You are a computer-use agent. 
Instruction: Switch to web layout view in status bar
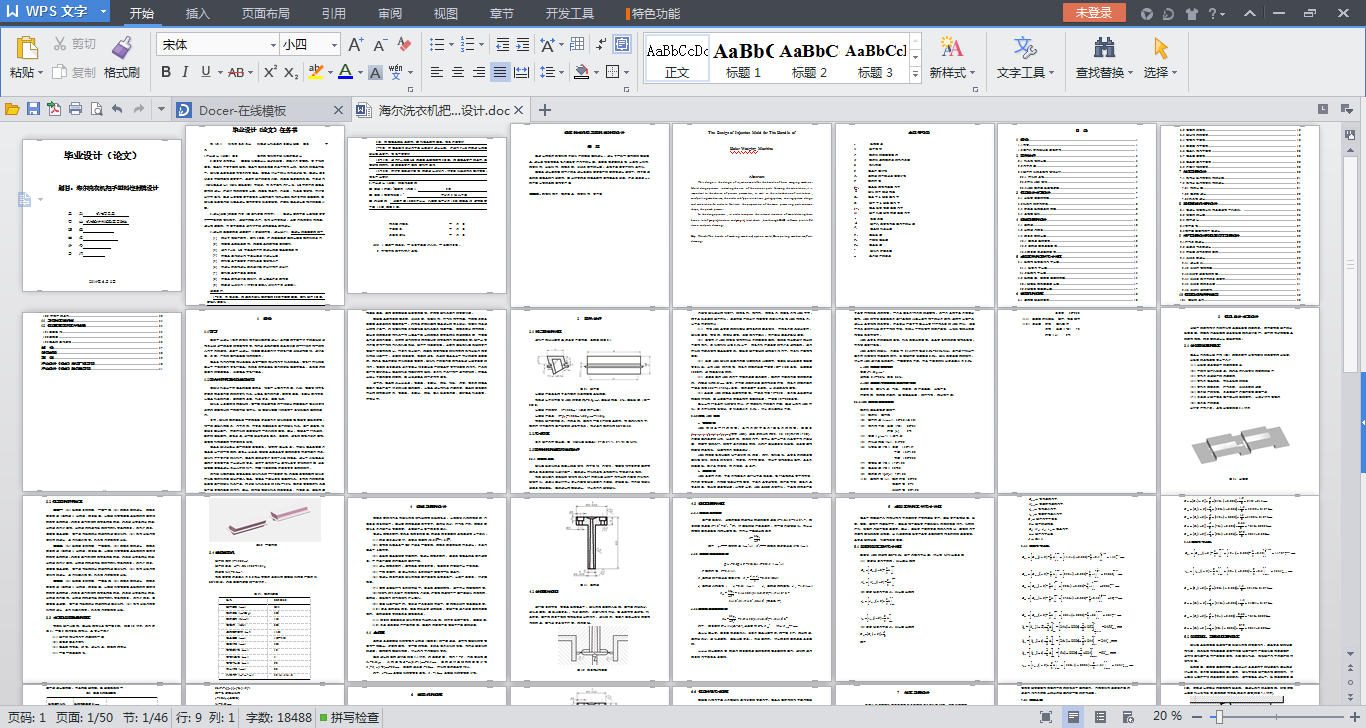pos(1128,717)
